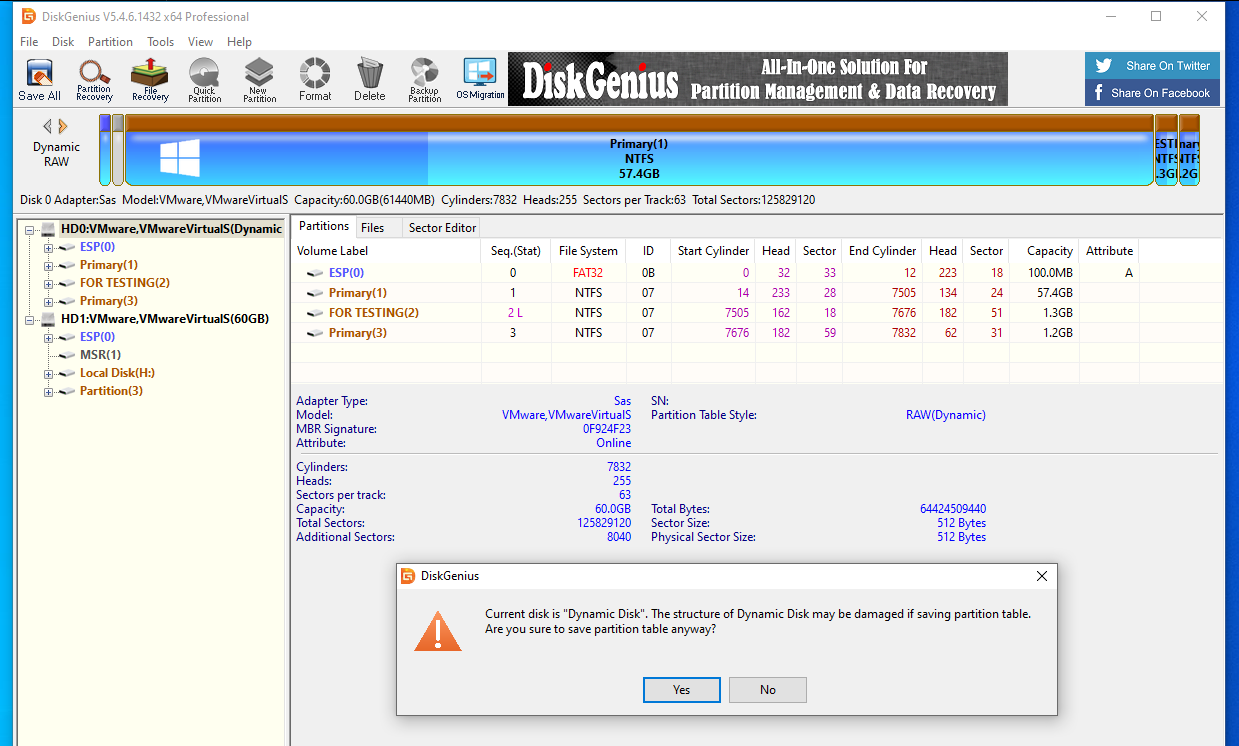Click the disk icon beside Primary(1) in table
The height and width of the screenshot is (746, 1239).
tap(315, 293)
